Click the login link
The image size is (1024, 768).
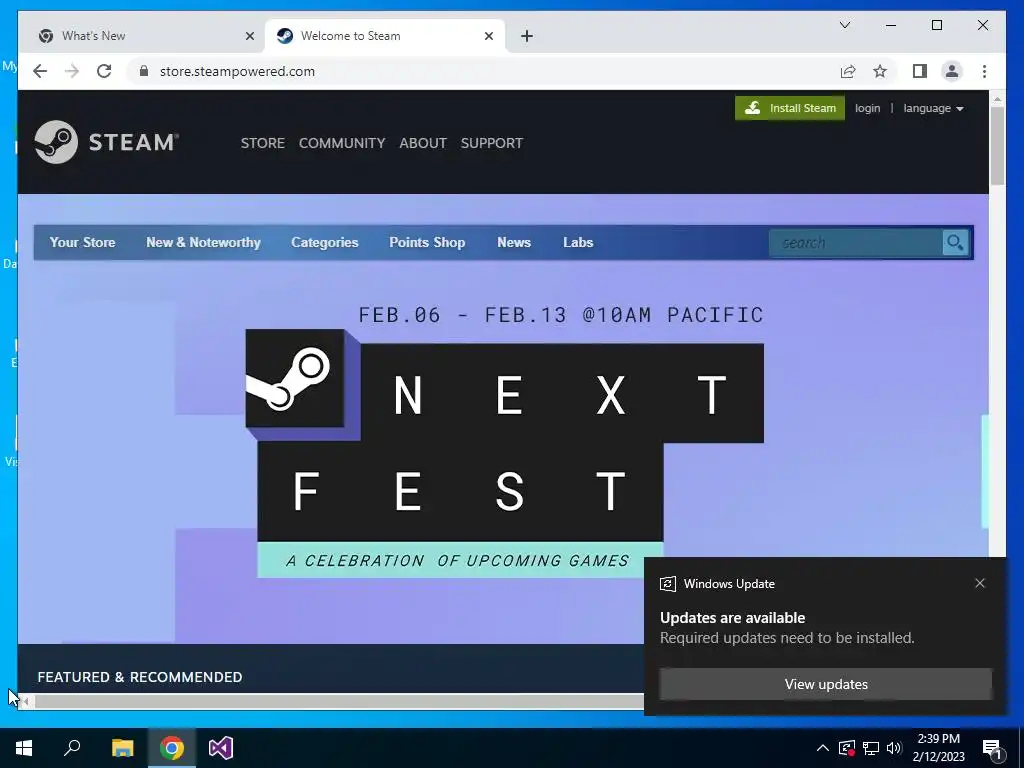coord(867,108)
